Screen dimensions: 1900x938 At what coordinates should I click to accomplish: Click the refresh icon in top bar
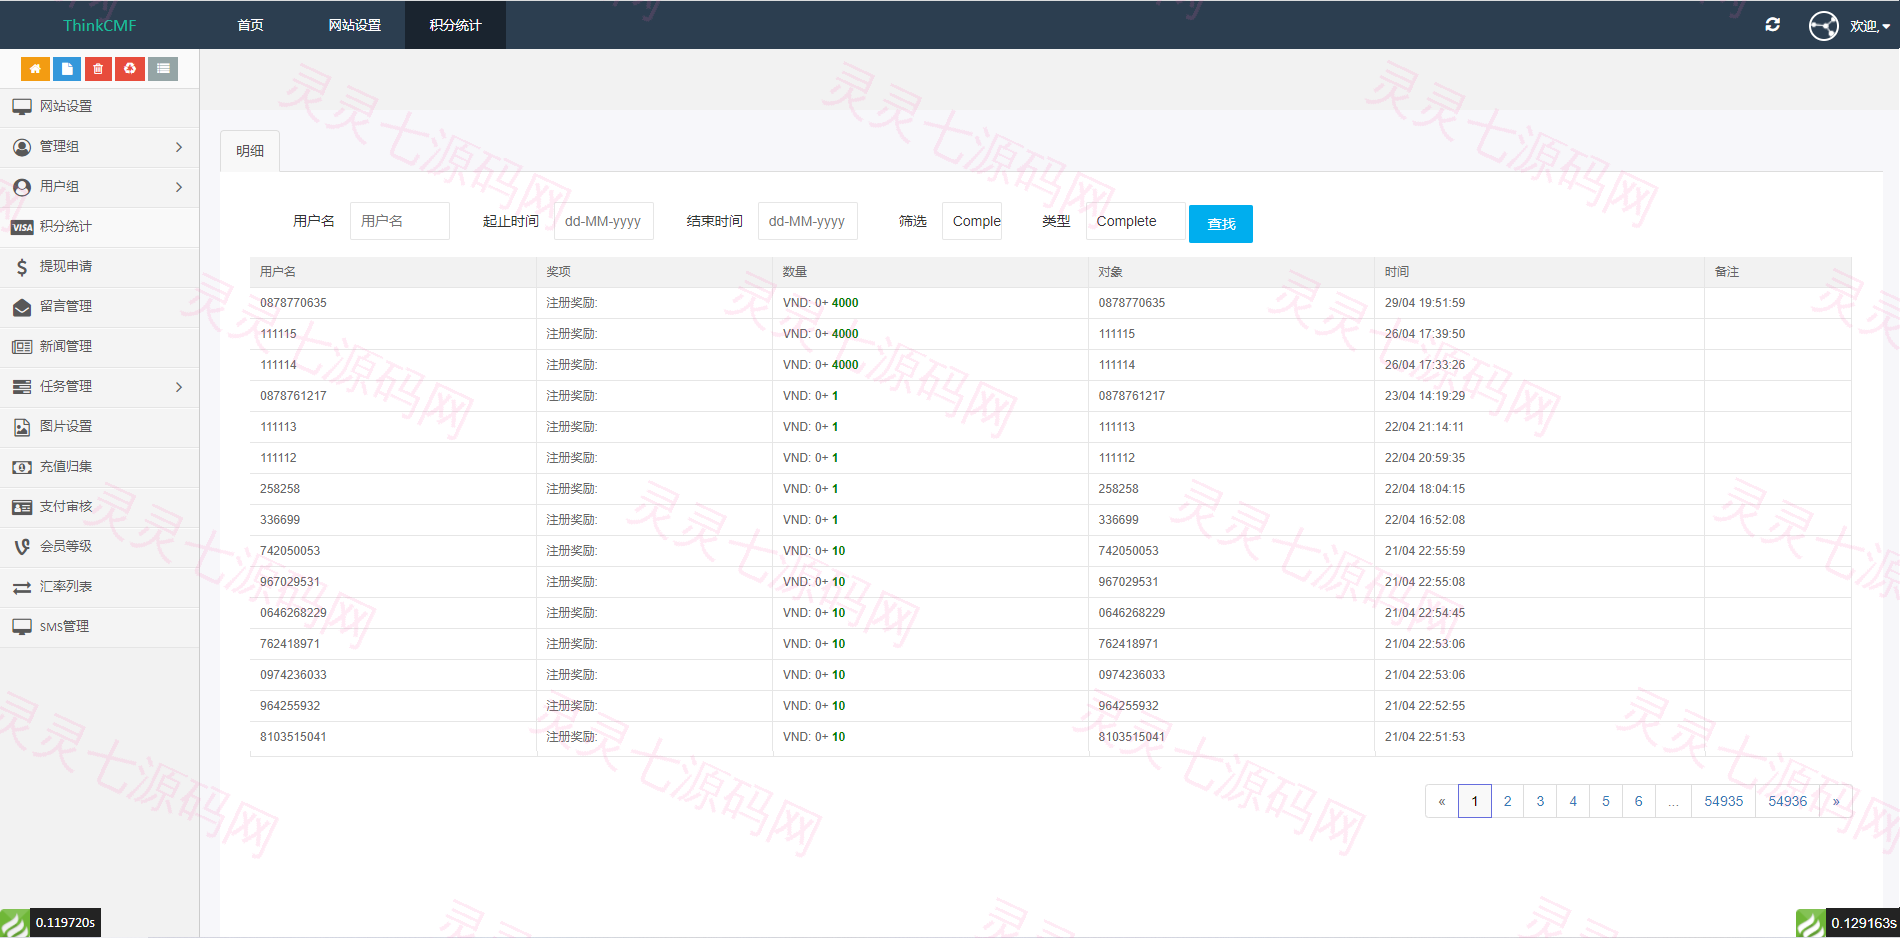(1772, 25)
